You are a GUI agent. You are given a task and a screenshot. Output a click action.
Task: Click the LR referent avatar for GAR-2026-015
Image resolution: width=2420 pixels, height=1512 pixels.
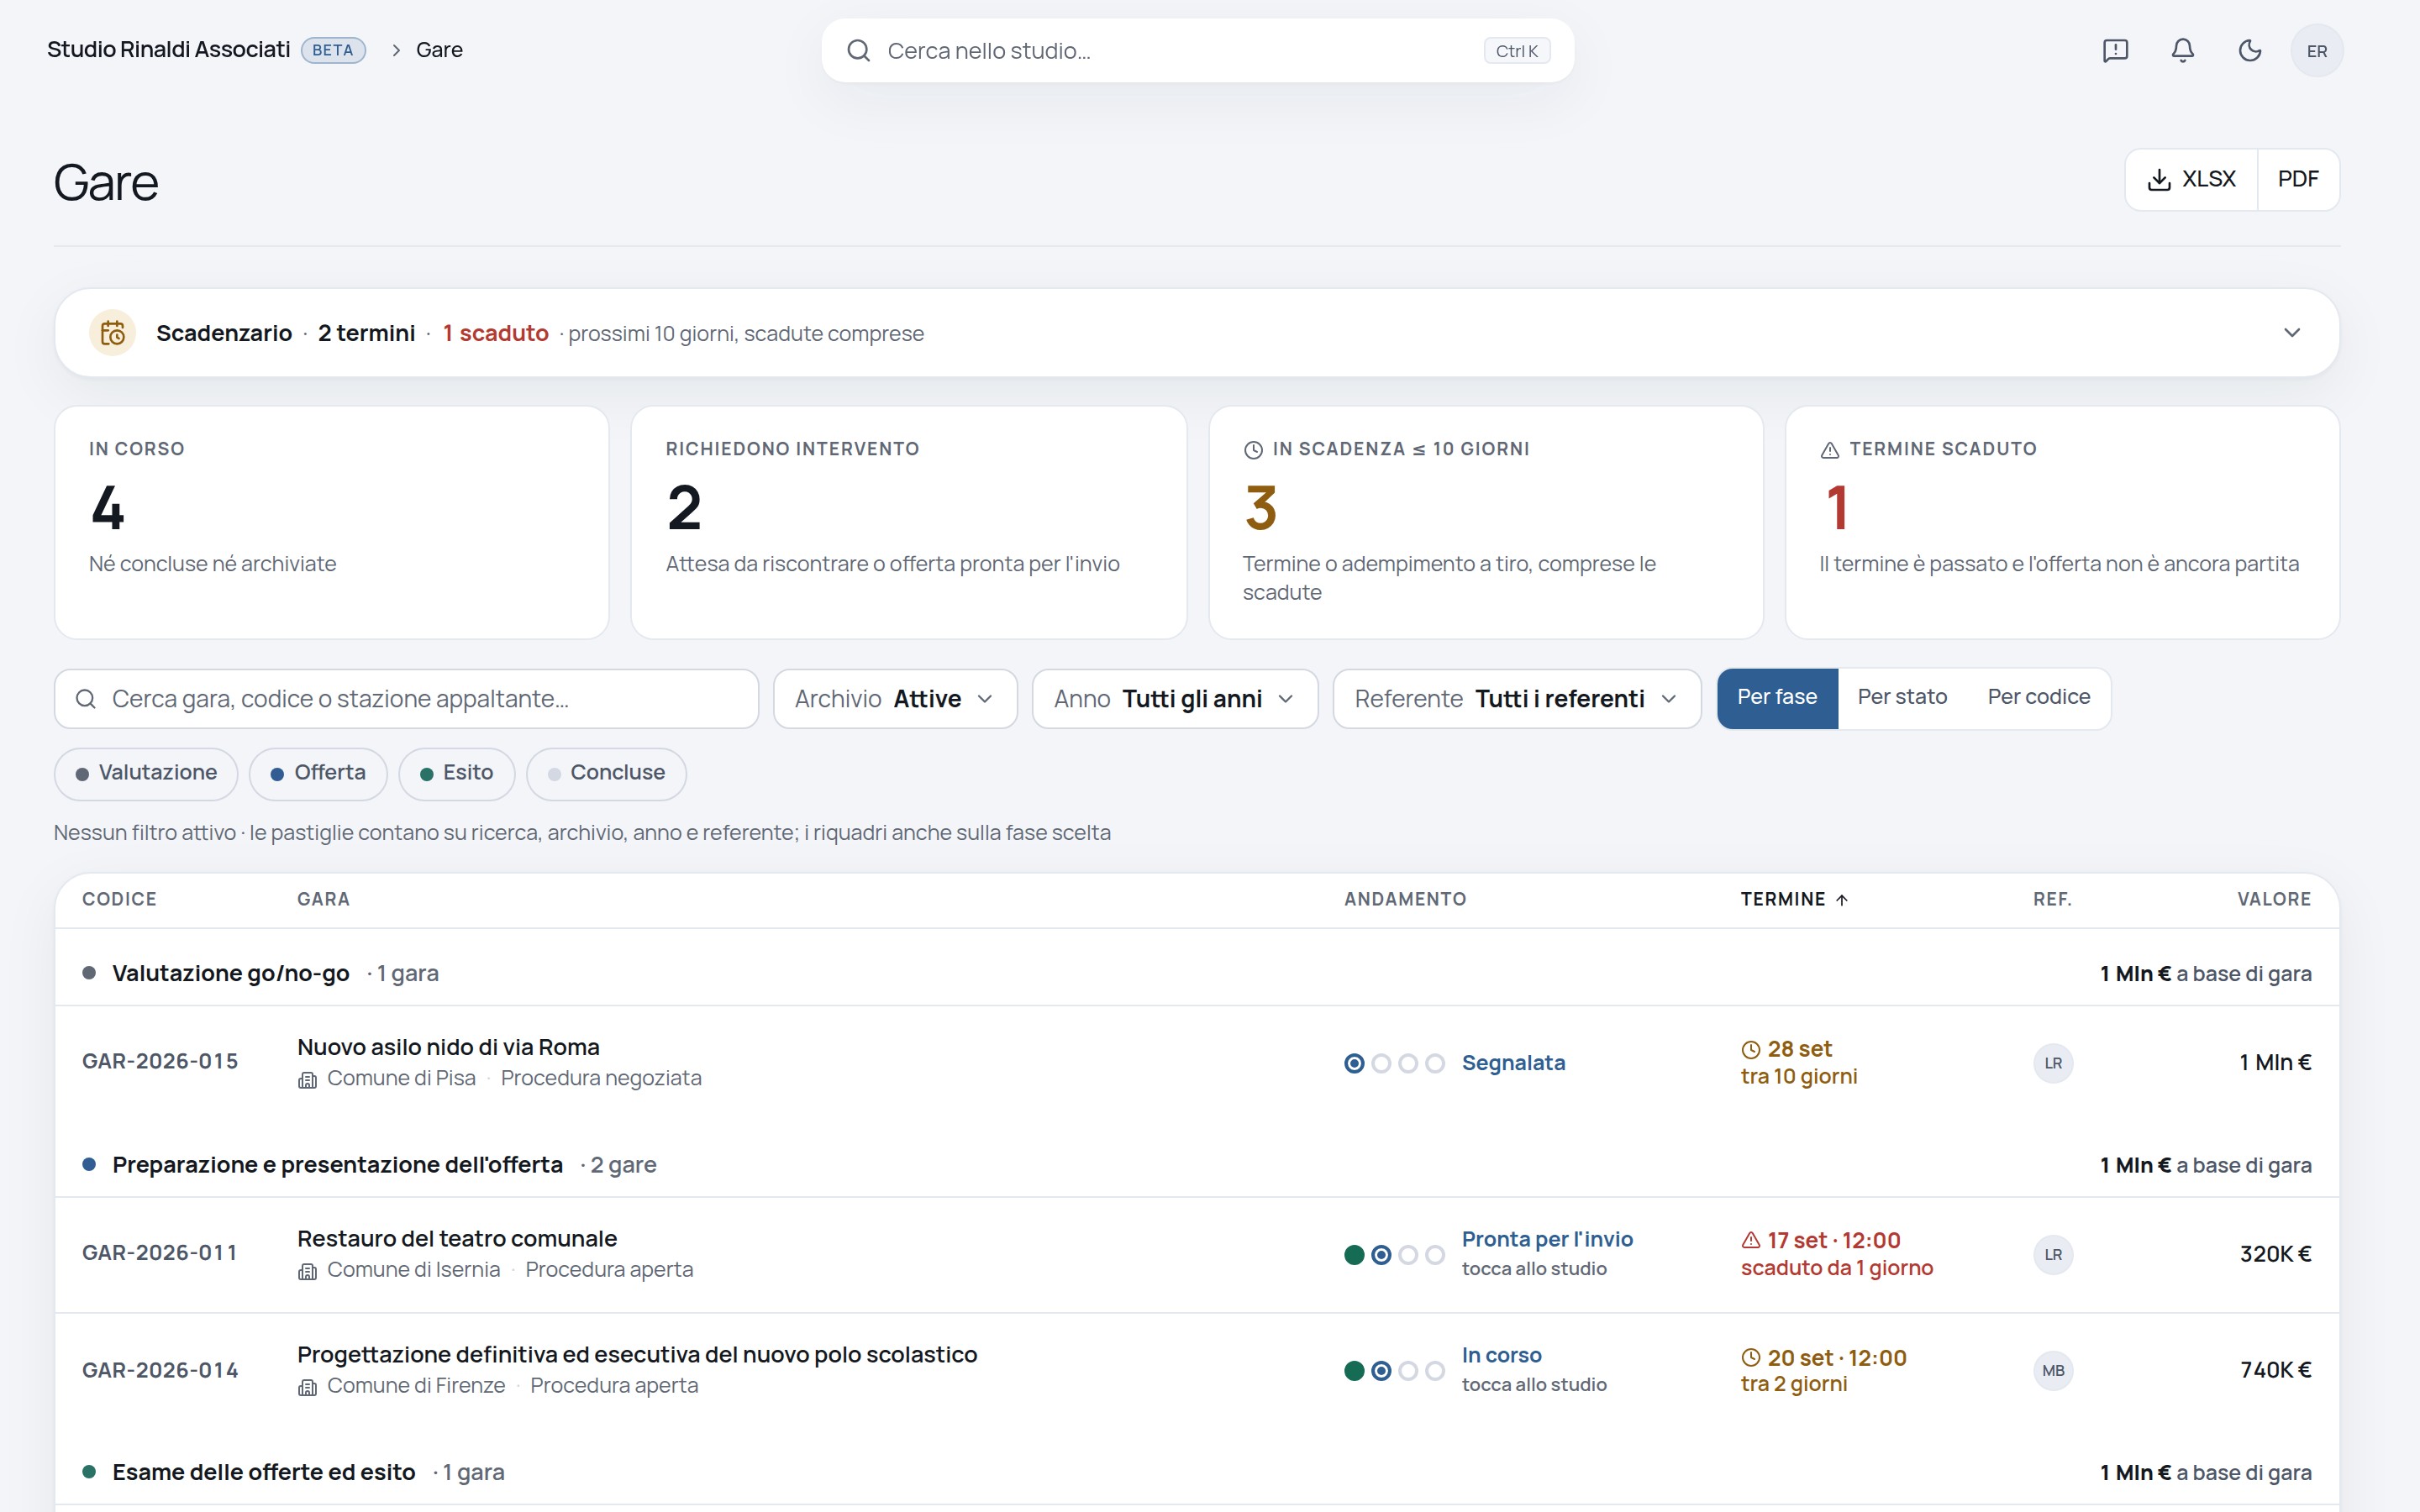(2053, 1063)
